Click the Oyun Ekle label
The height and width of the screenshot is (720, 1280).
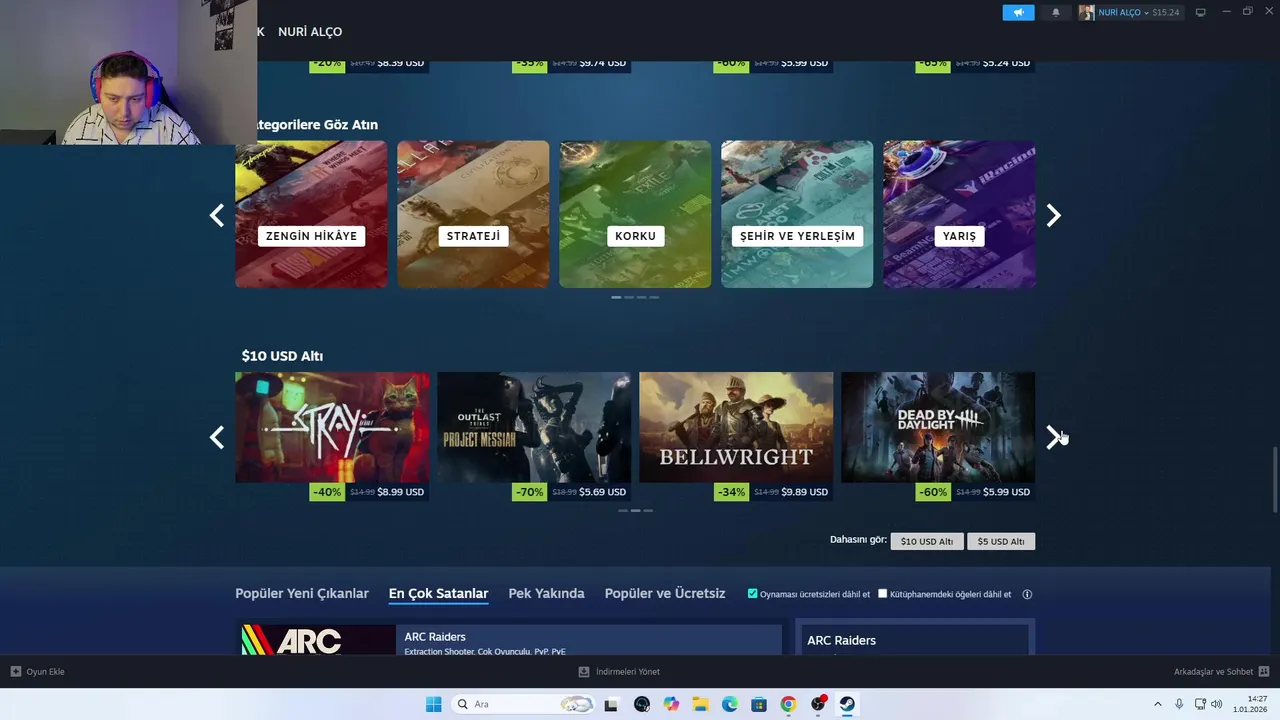(x=45, y=671)
